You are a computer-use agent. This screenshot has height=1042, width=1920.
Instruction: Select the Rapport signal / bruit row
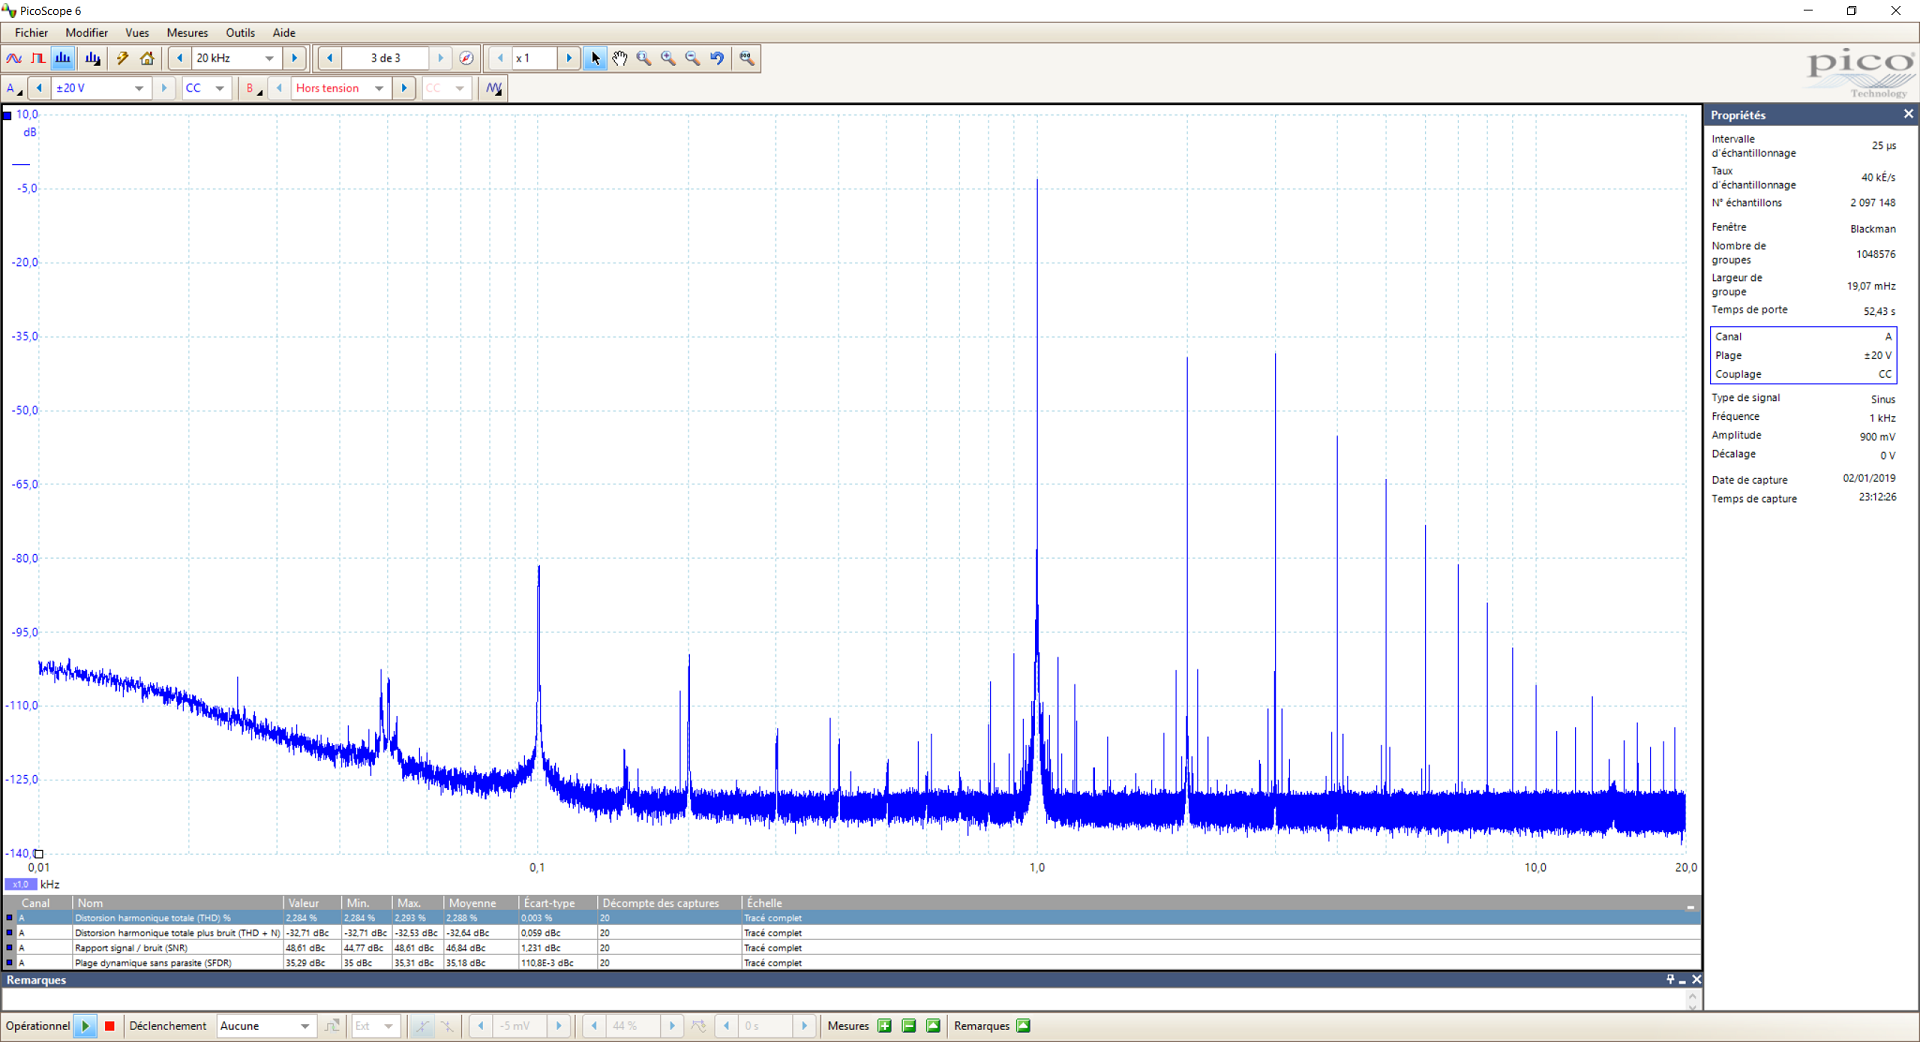tap(851, 948)
